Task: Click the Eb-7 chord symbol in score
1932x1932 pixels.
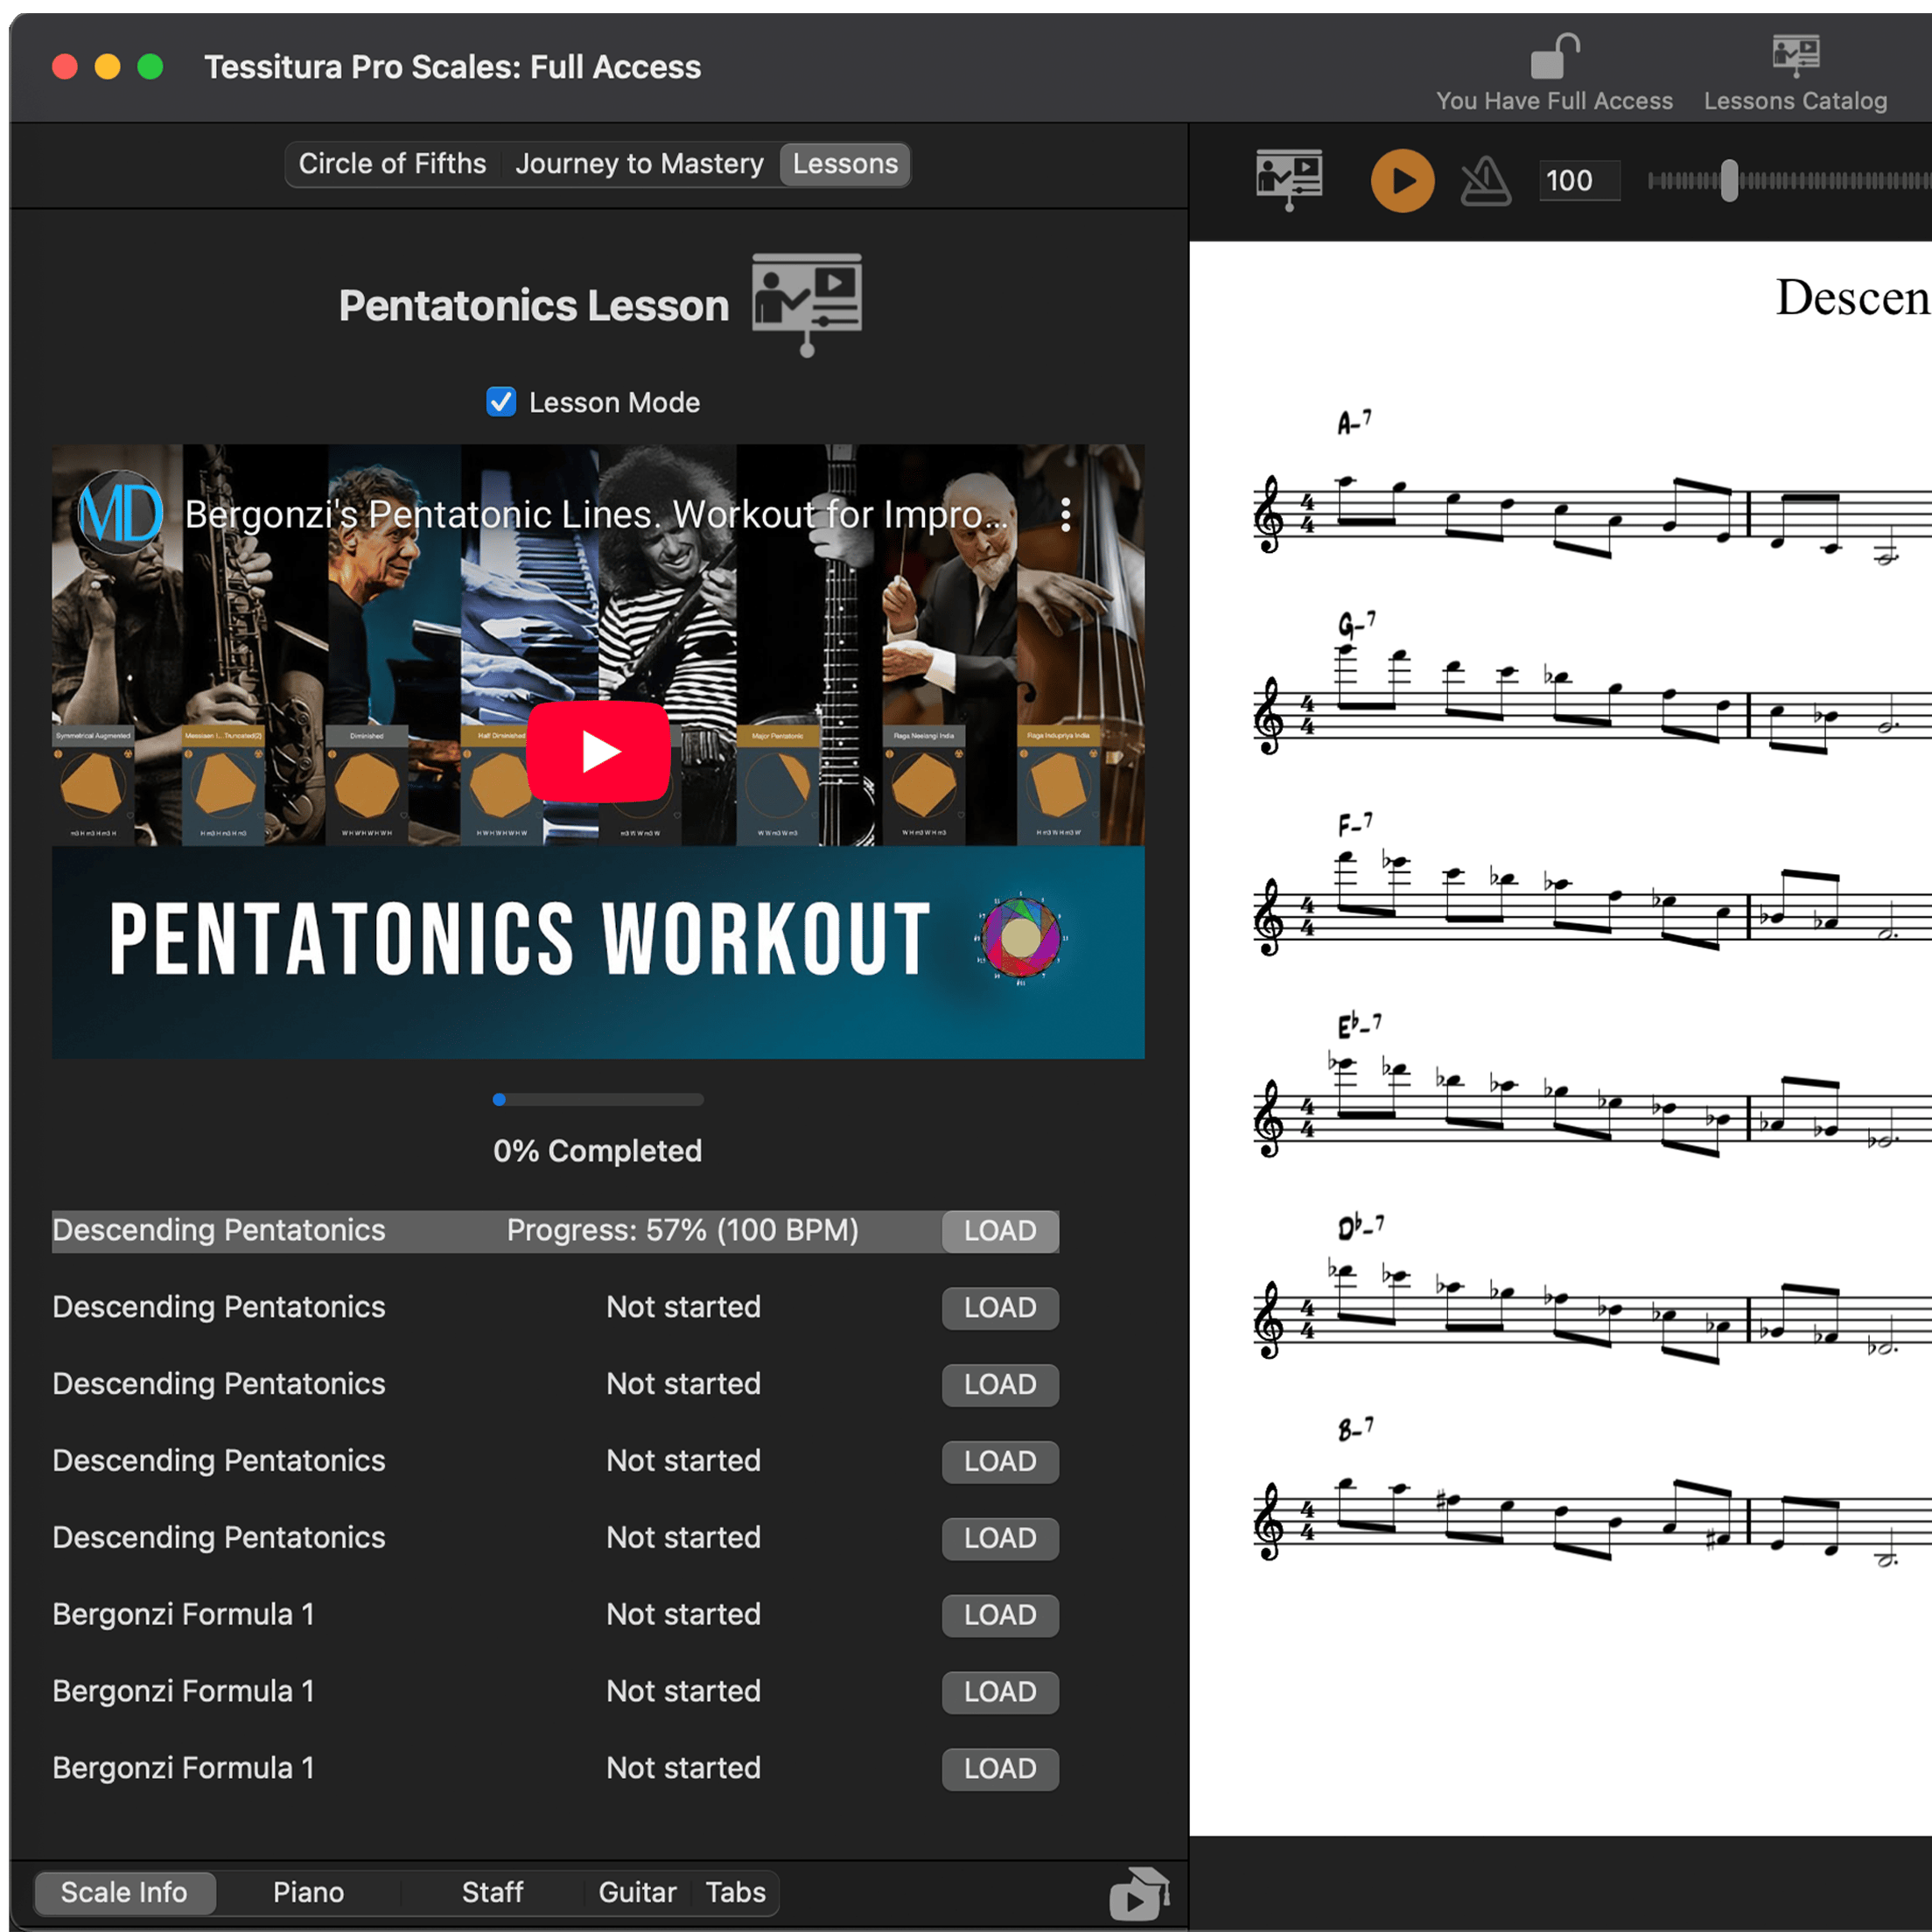Action: (x=1359, y=1024)
